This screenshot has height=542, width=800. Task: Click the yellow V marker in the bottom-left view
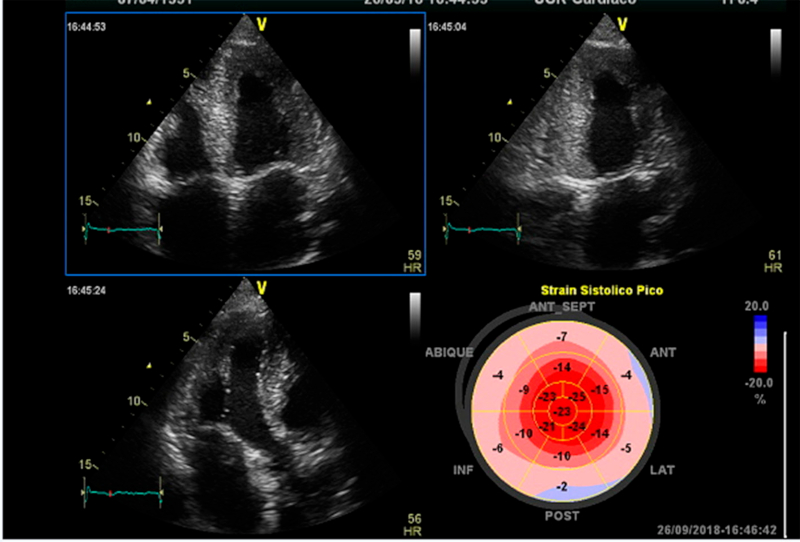pyautogui.click(x=262, y=289)
